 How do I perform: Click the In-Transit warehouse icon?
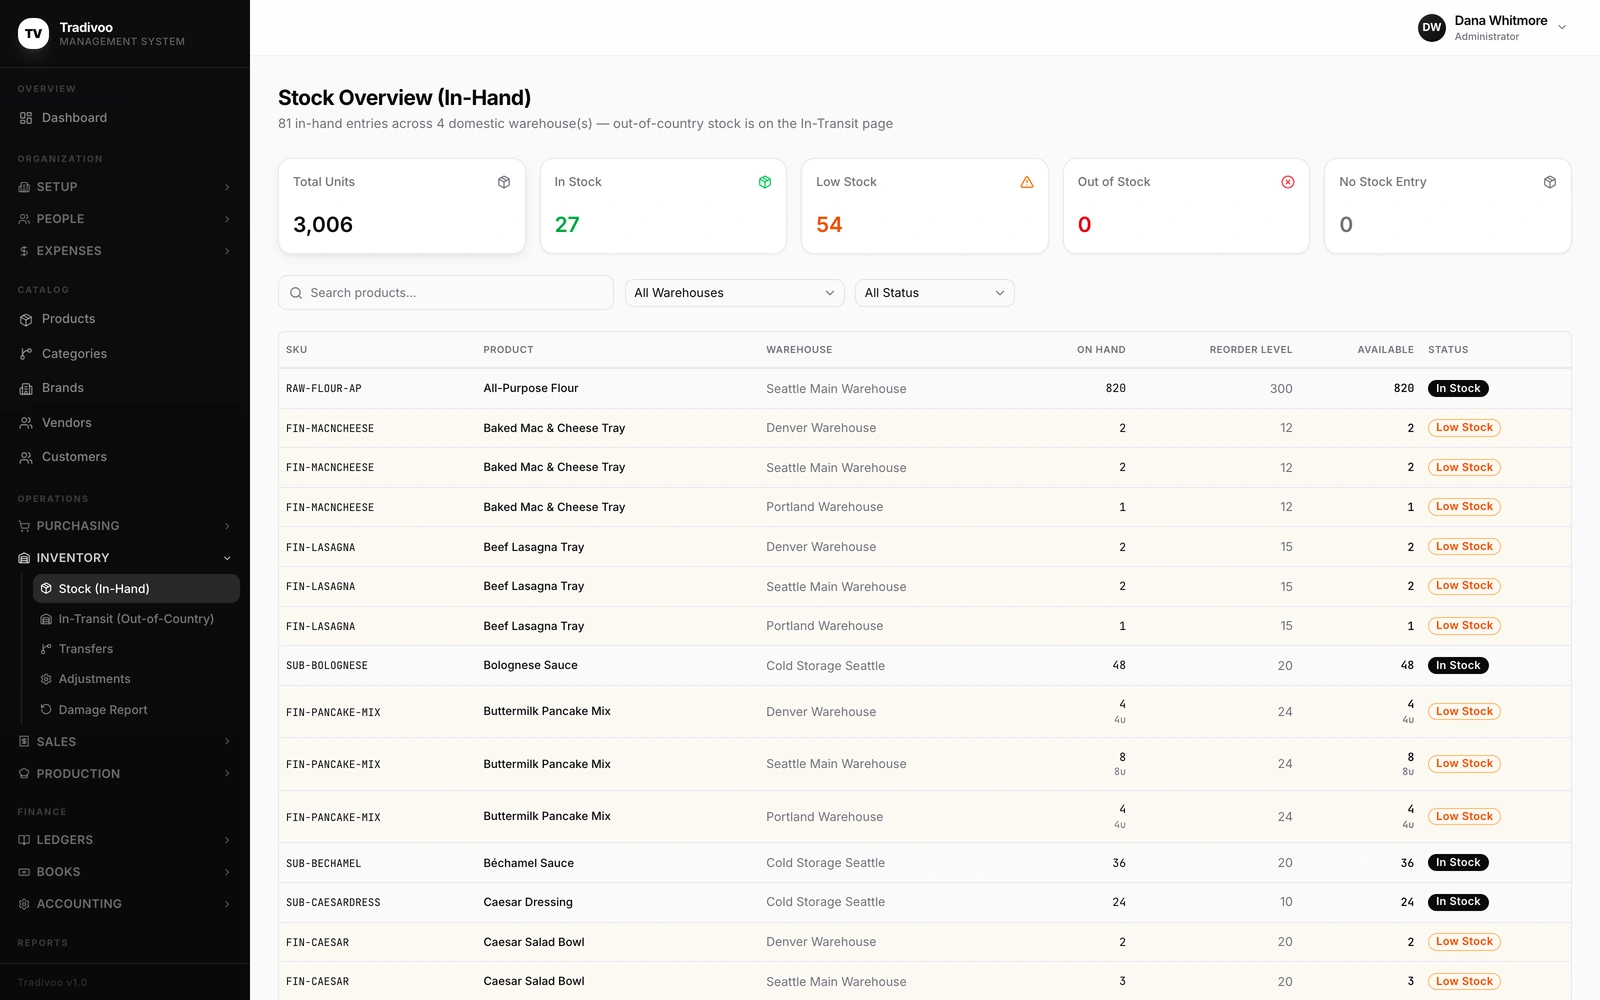pyautogui.click(x=46, y=619)
